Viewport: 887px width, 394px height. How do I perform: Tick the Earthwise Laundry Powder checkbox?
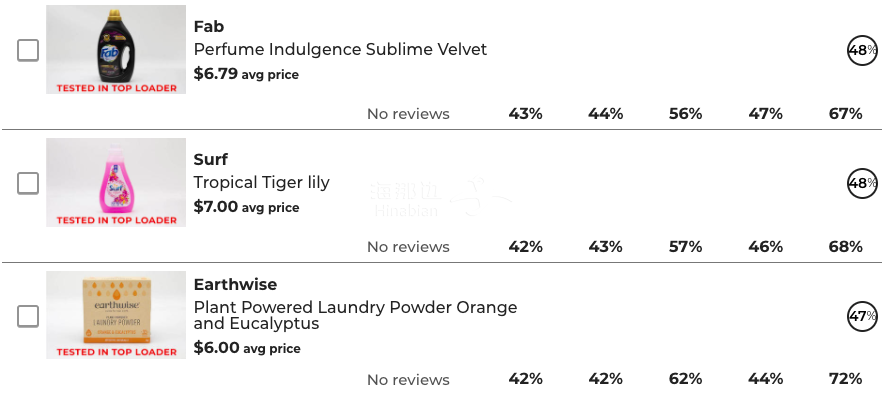point(28,316)
